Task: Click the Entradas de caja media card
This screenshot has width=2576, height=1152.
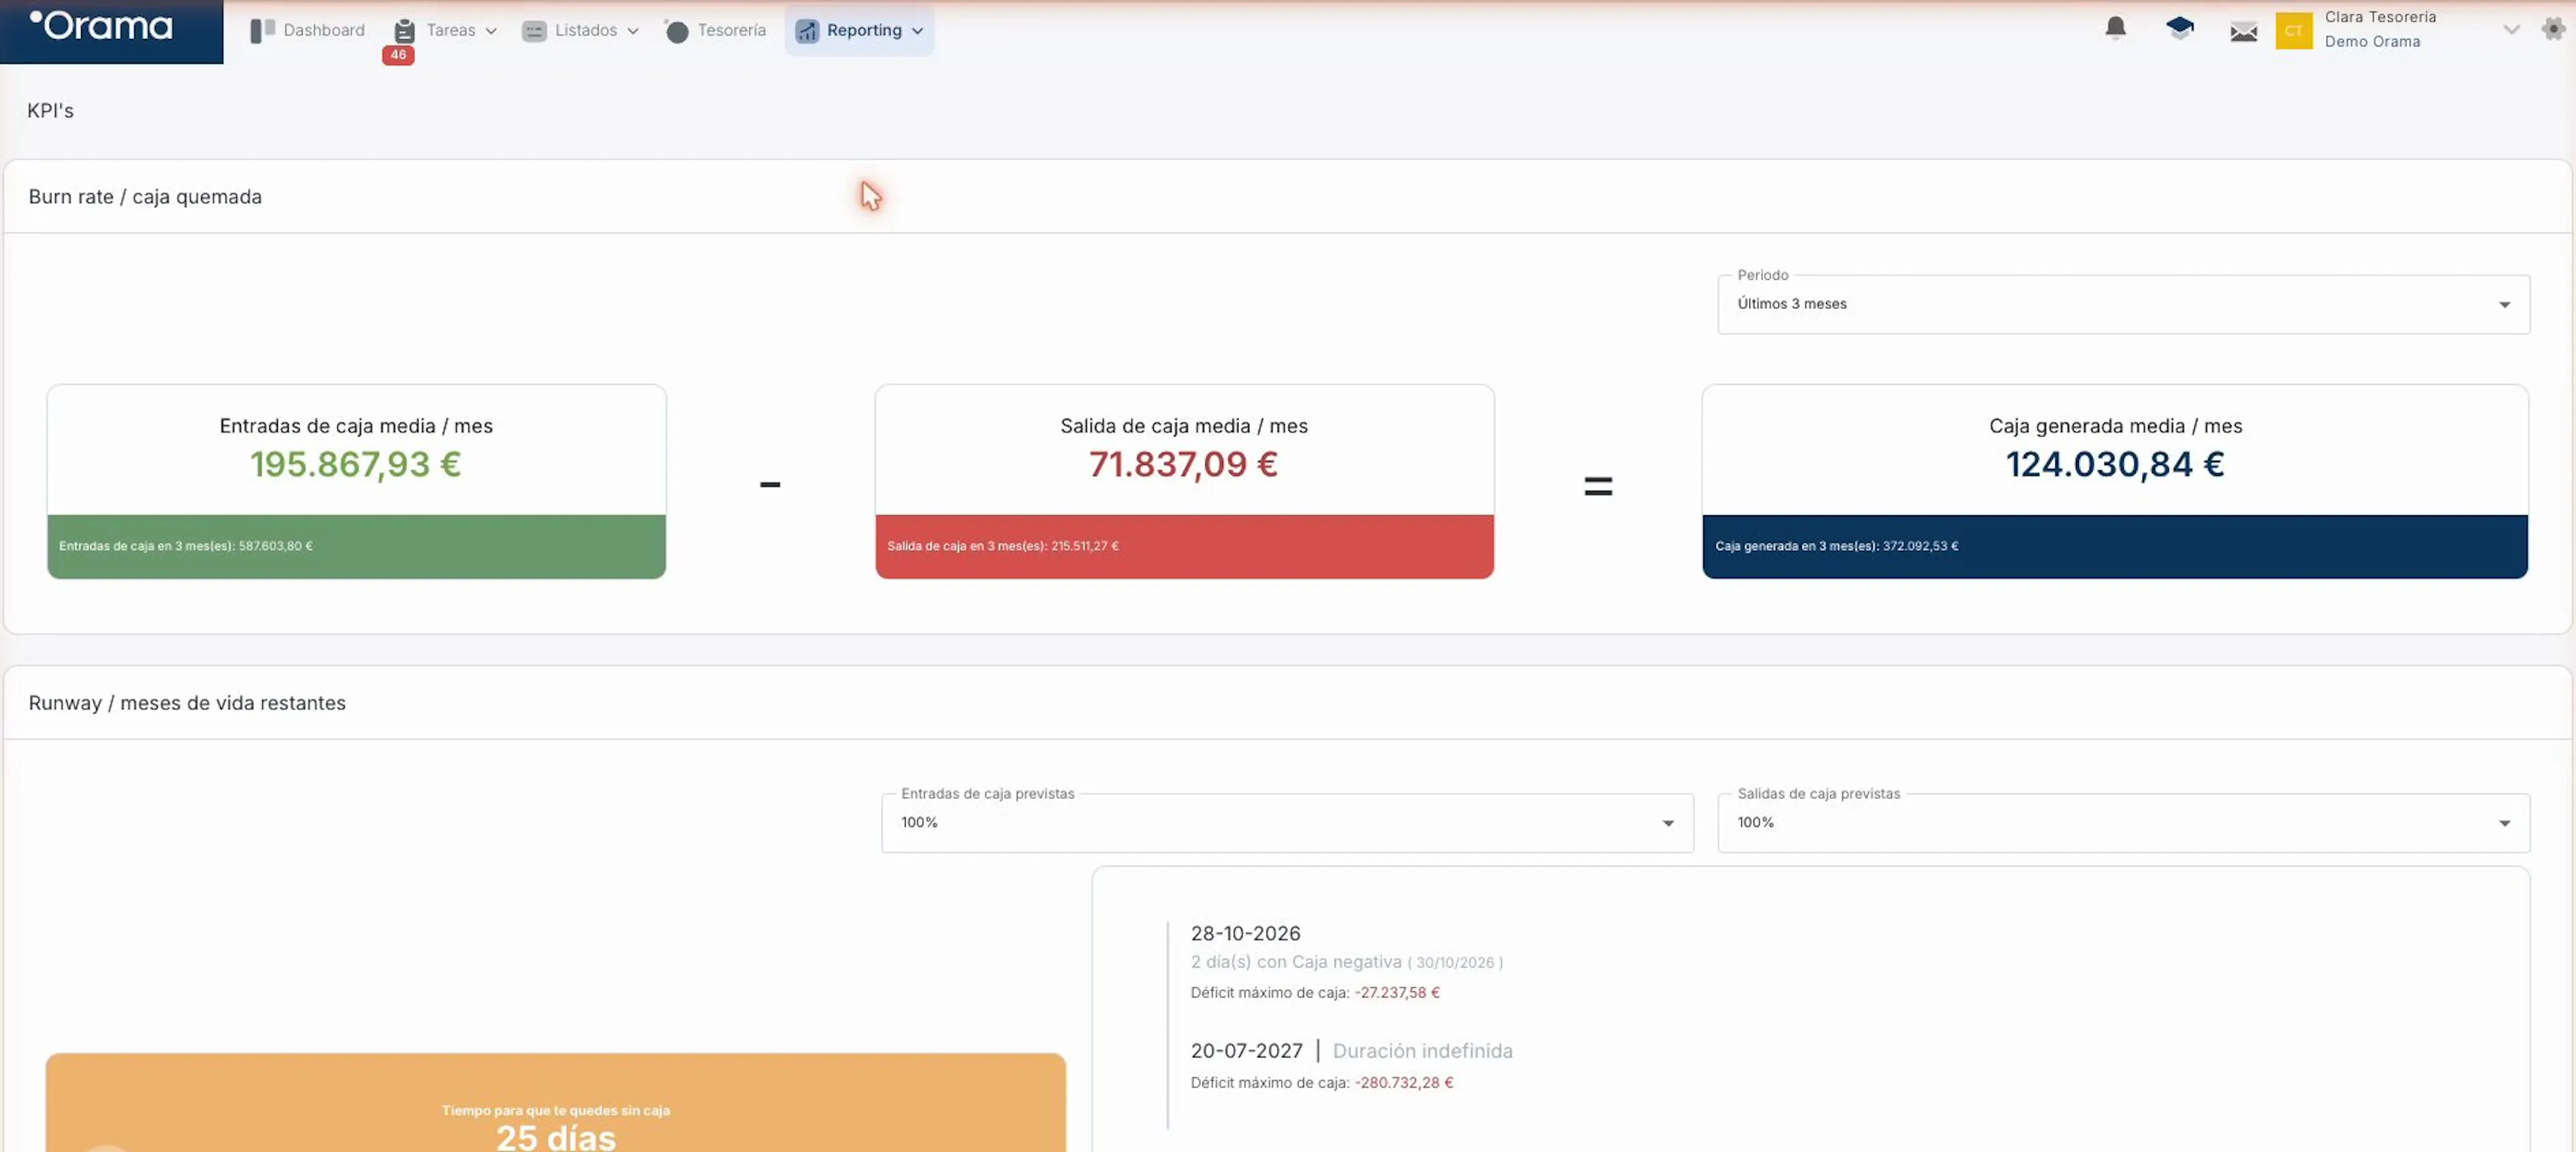Action: click(x=356, y=481)
